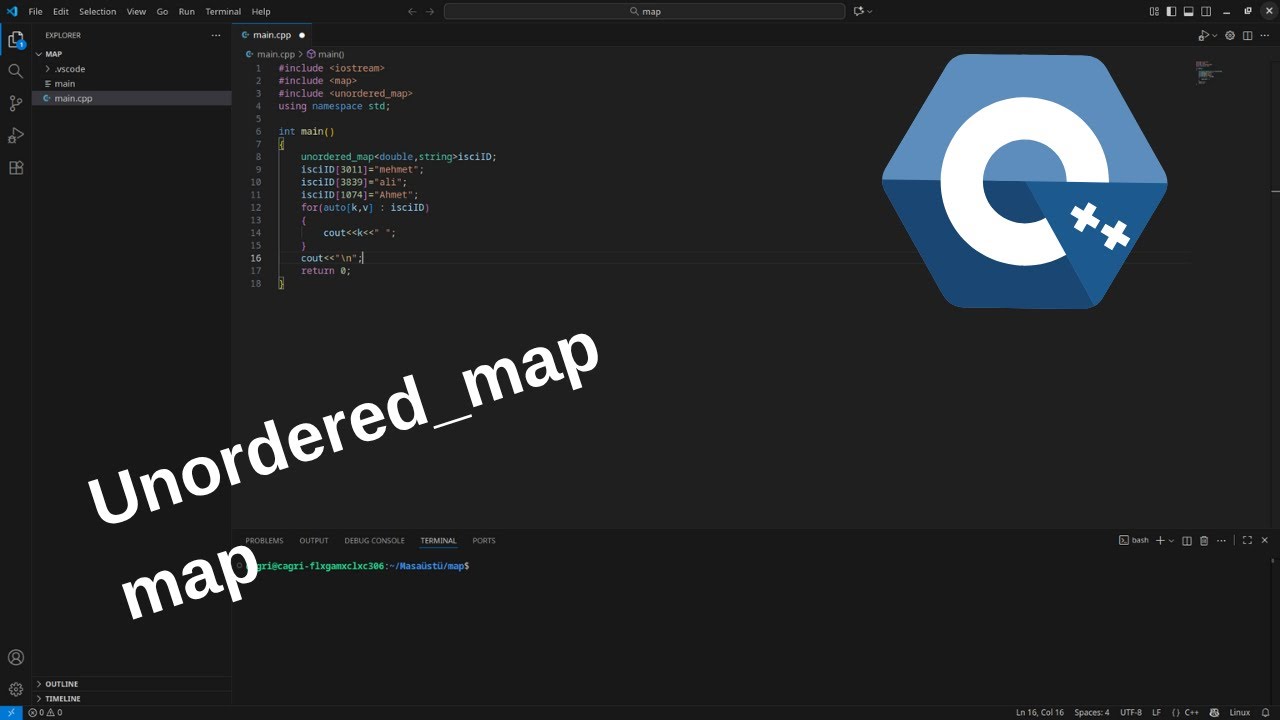Change end of line sequence LF
The image size is (1280, 720).
[x=1157, y=712]
